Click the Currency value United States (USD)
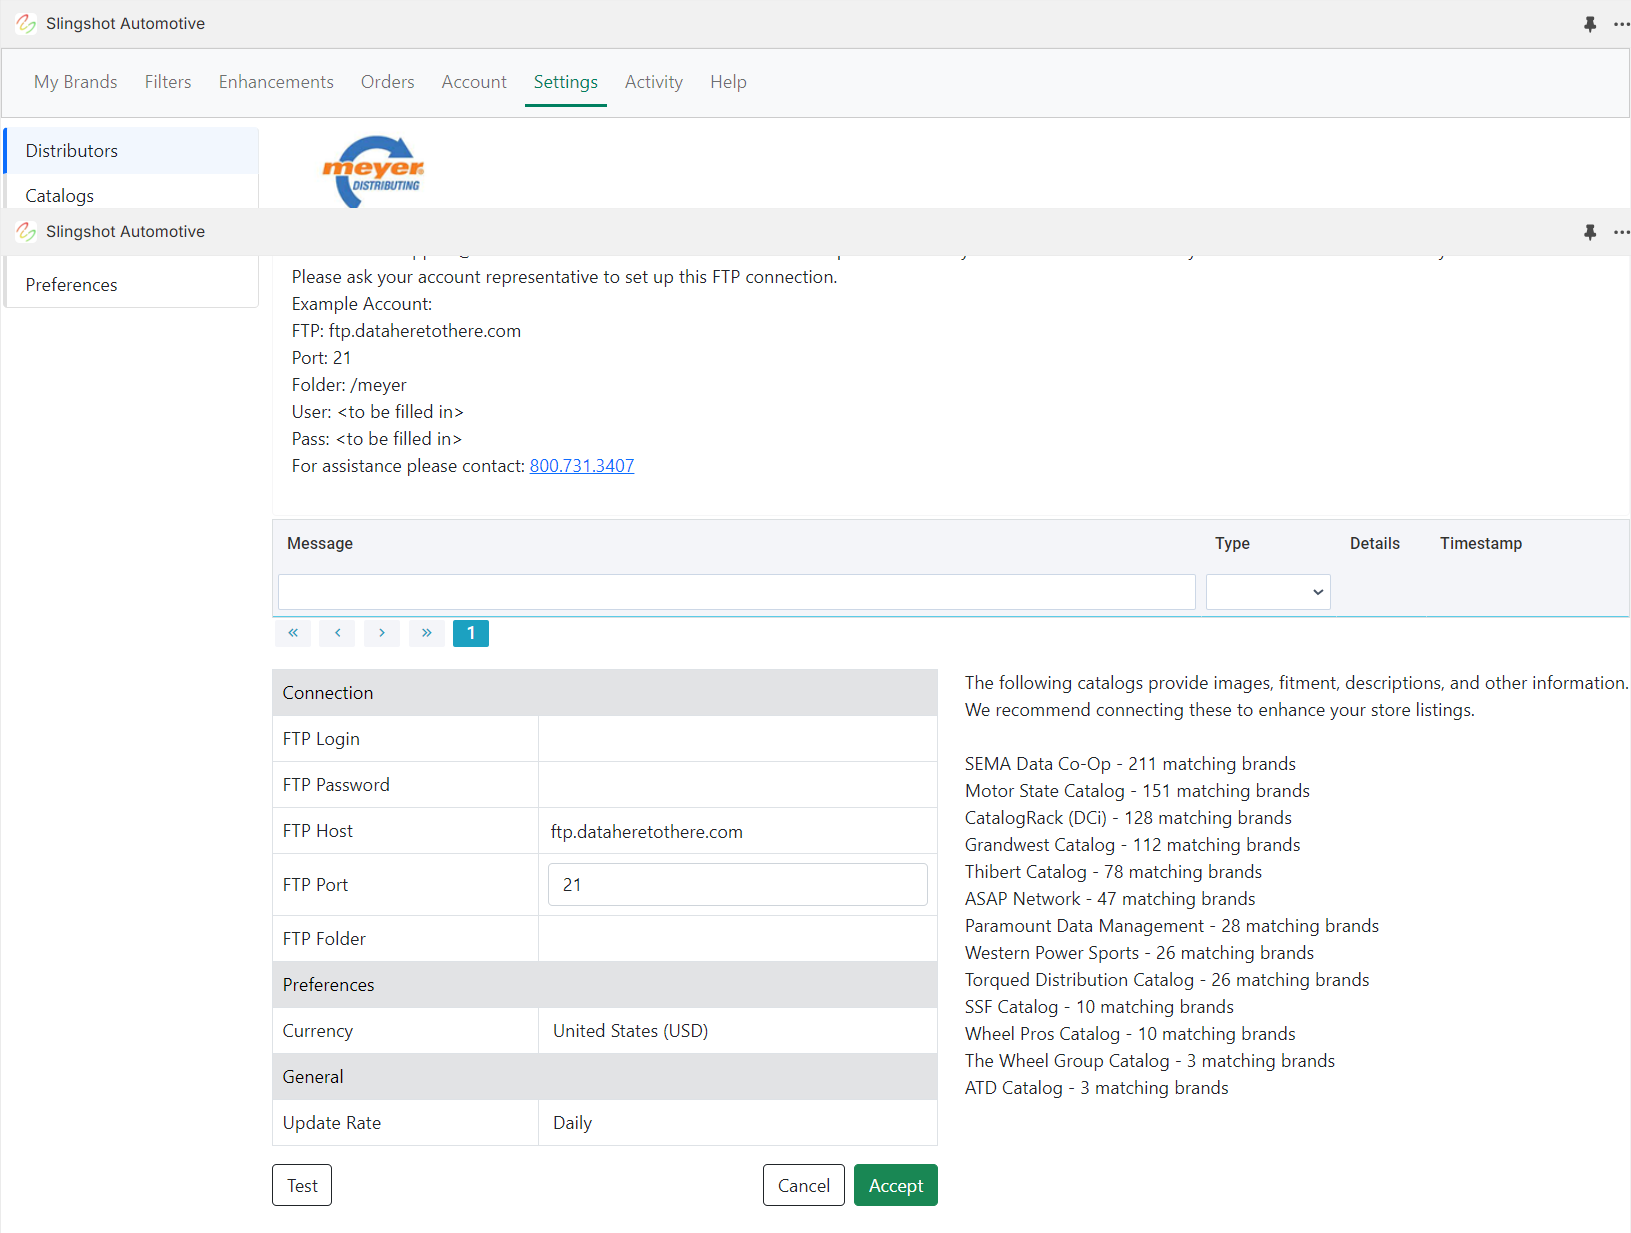 coord(631,1031)
